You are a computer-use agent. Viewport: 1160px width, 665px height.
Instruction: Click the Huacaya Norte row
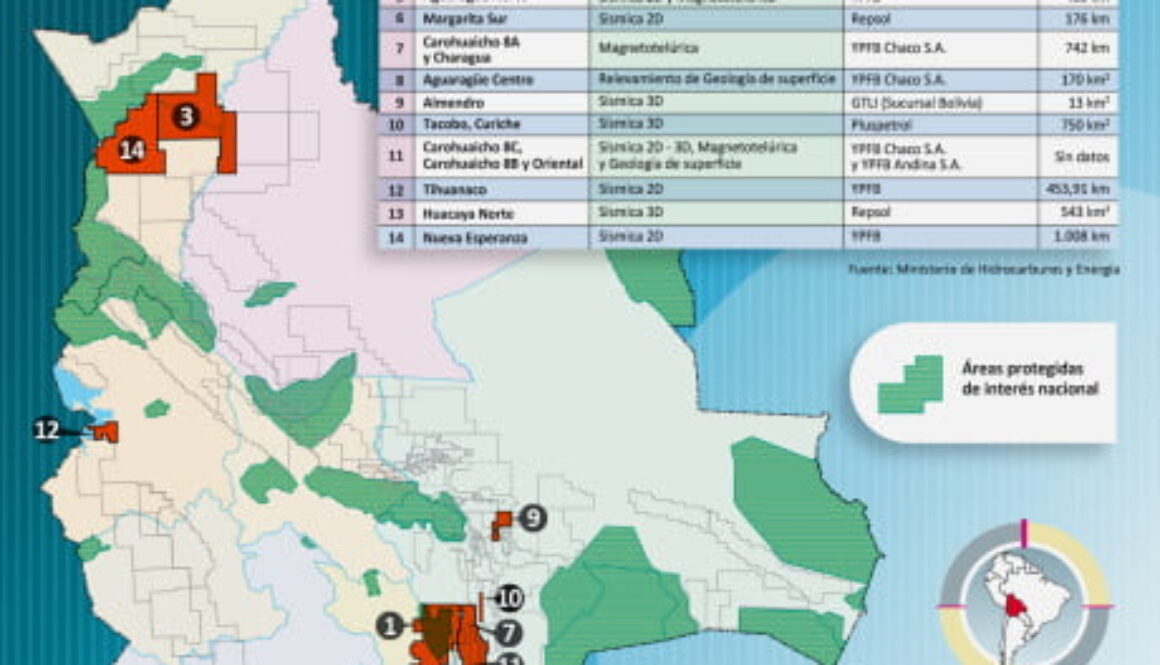point(748,213)
